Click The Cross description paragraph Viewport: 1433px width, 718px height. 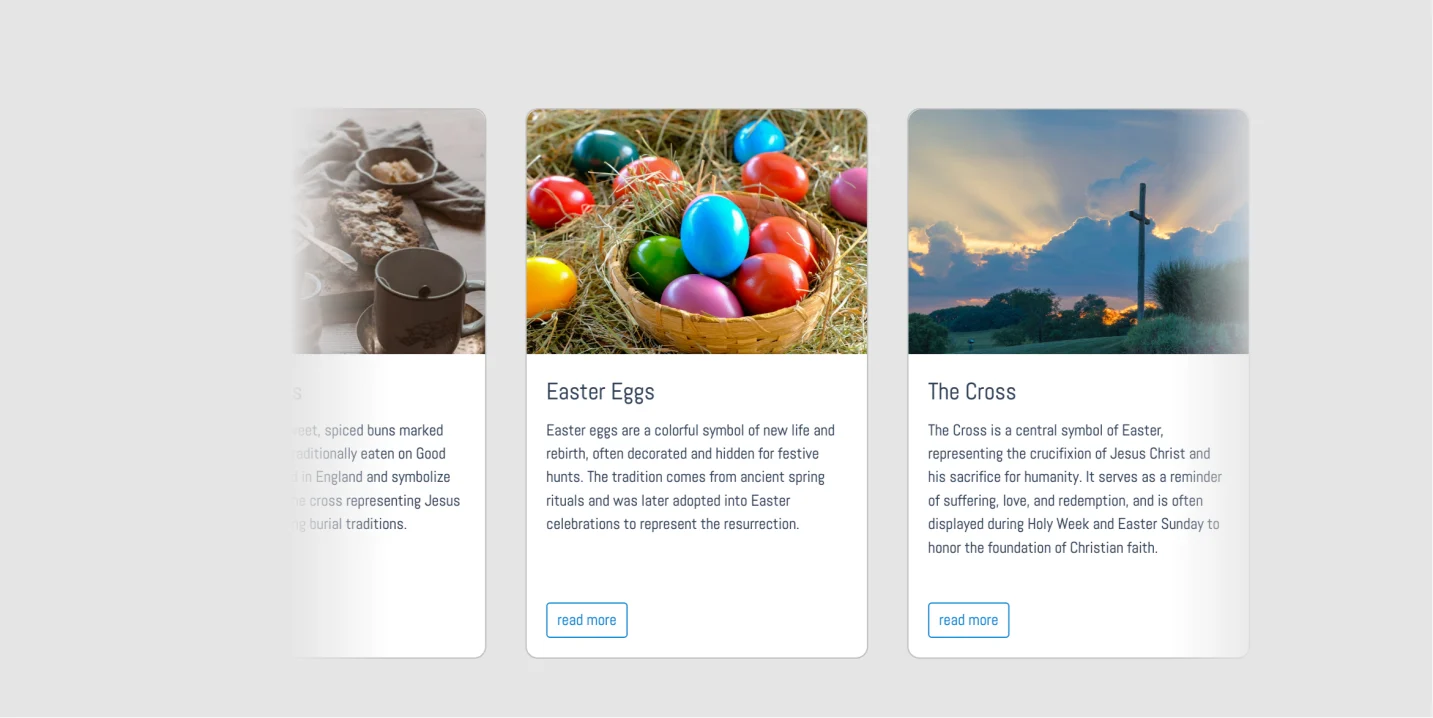click(1074, 489)
